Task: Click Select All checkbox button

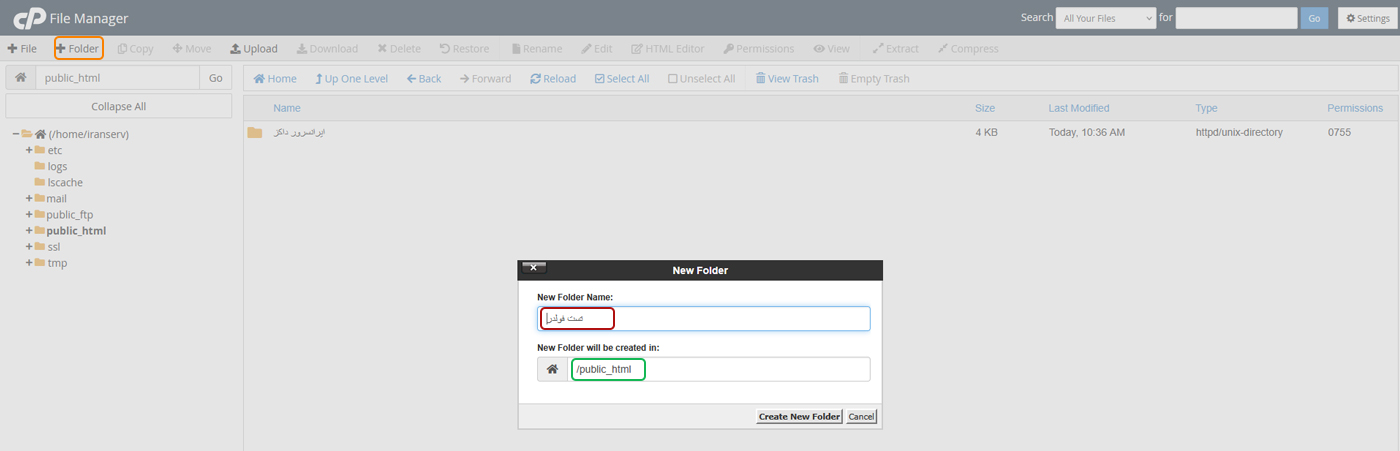Action: click(x=621, y=78)
